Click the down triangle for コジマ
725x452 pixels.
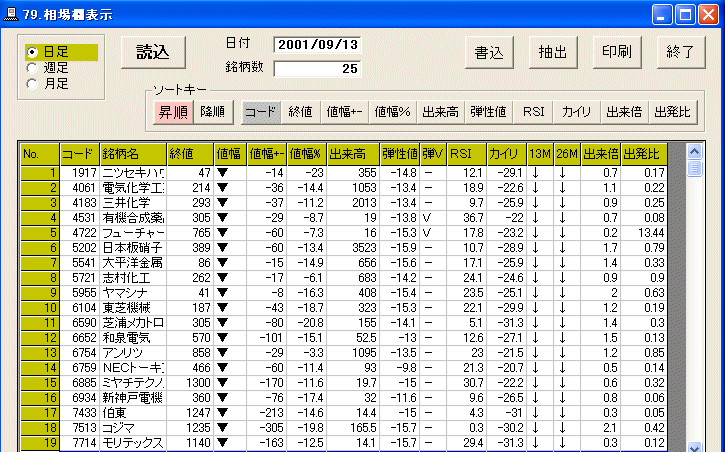point(223,428)
